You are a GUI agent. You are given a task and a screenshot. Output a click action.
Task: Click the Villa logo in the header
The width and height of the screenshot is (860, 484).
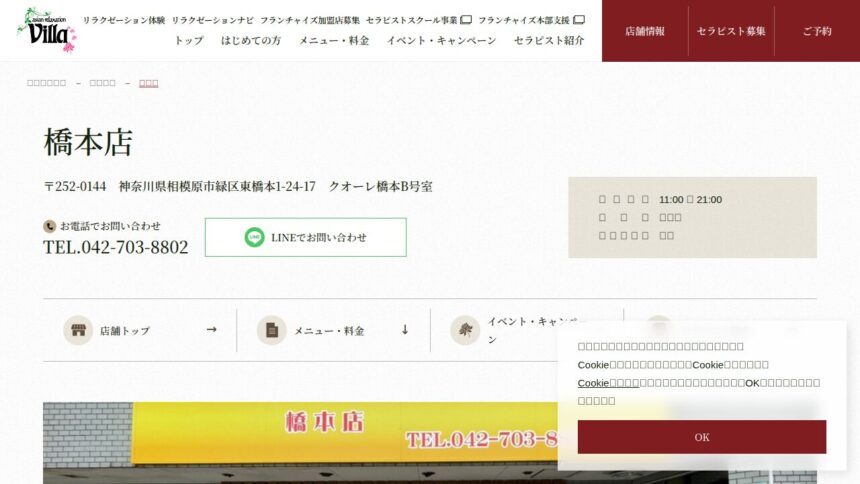point(46,29)
